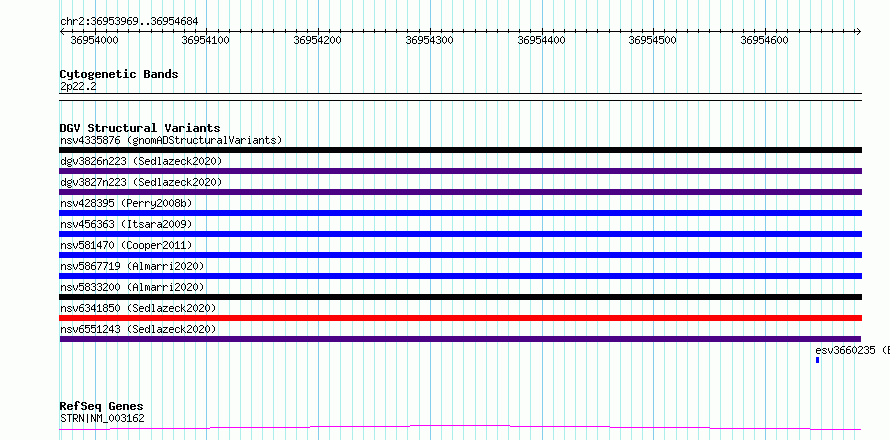Click ruler tick label 36954400
Viewport: 890px width, 440px height.
(541, 40)
